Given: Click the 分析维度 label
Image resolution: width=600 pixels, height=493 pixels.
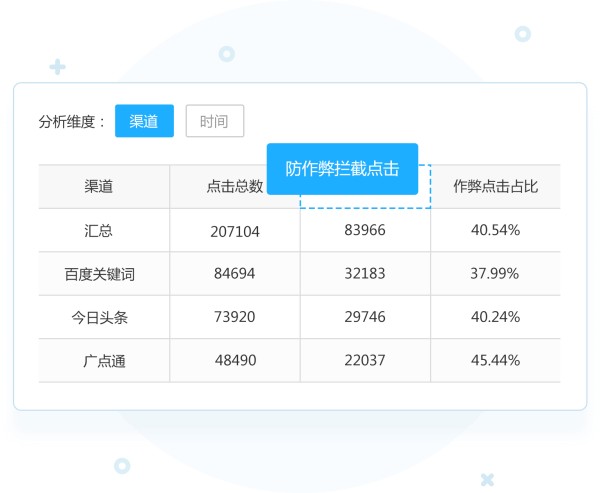Looking at the screenshot, I should coord(71,122).
